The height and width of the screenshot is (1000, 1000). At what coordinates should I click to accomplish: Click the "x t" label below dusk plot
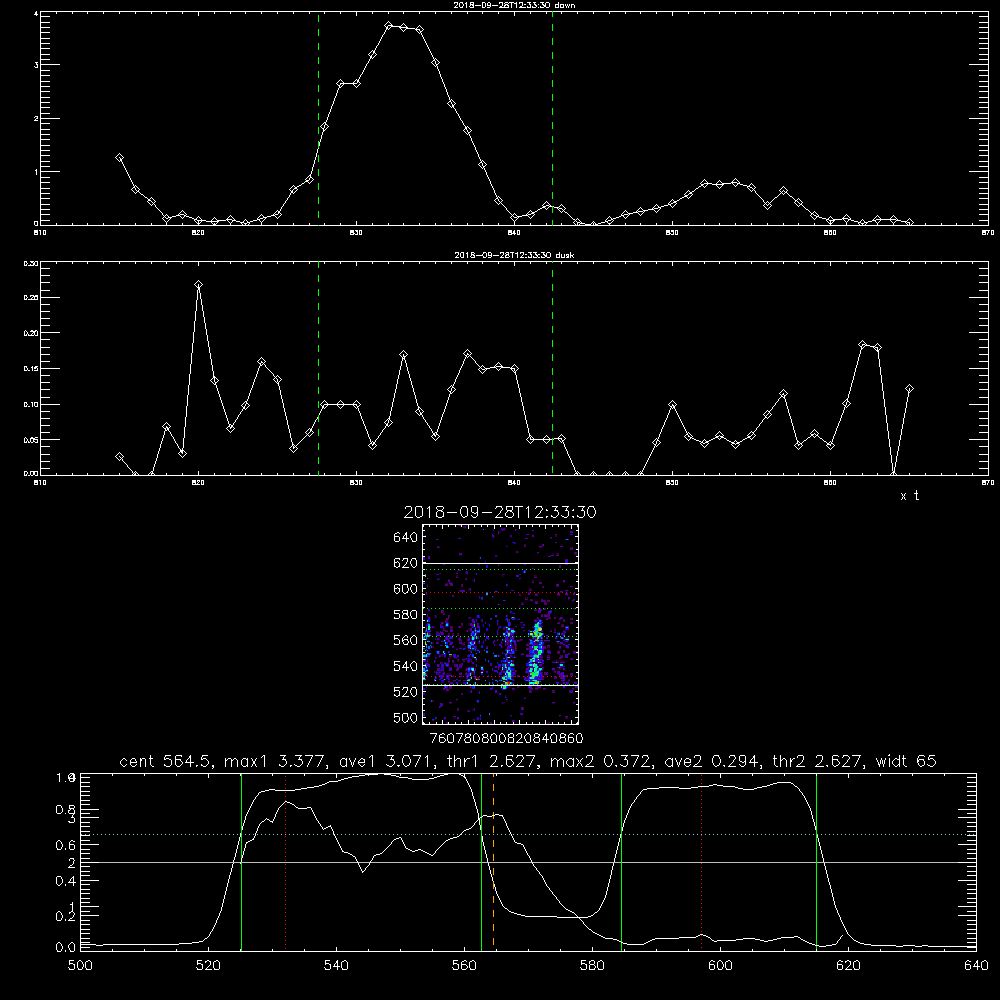click(909, 496)
